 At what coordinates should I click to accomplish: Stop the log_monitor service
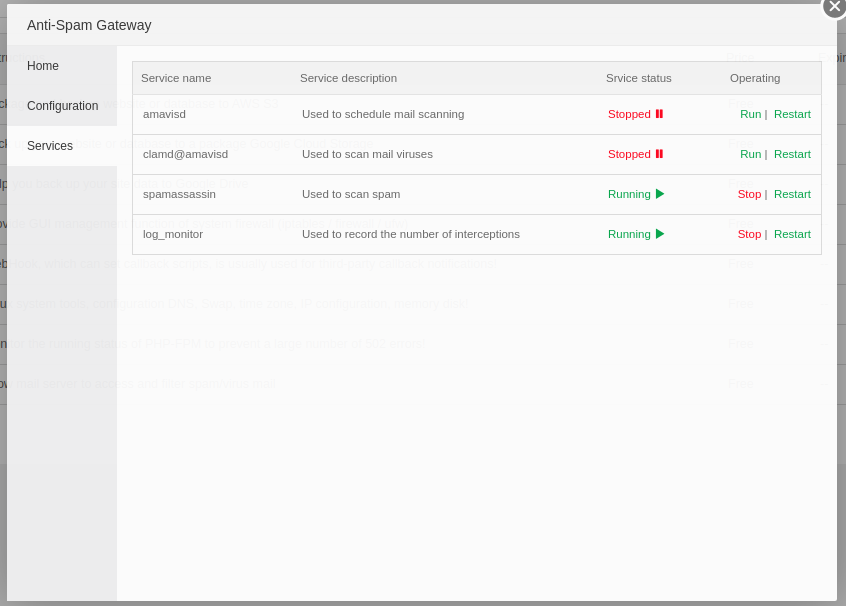coord(749,234)
